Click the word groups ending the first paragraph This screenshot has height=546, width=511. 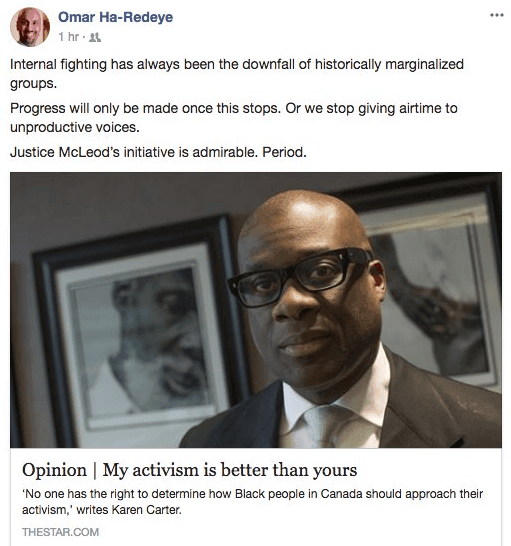tap(33, 84)
